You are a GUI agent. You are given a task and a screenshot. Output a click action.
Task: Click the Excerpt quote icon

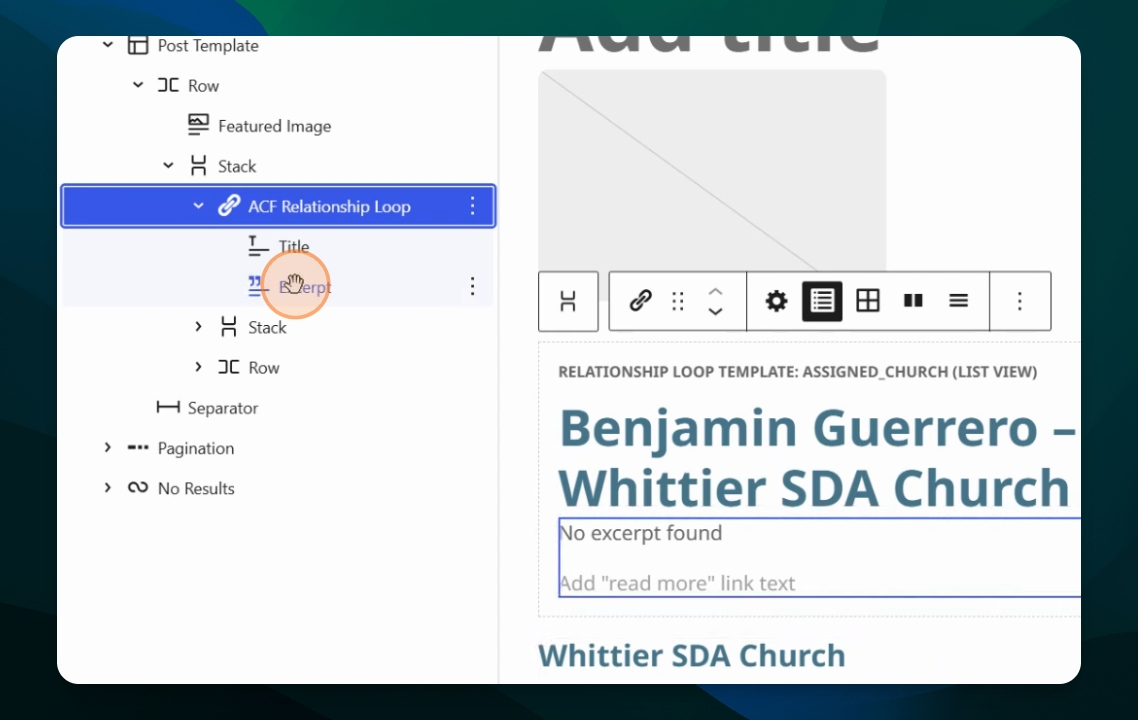pyautogui.click(x=256, y=286)
